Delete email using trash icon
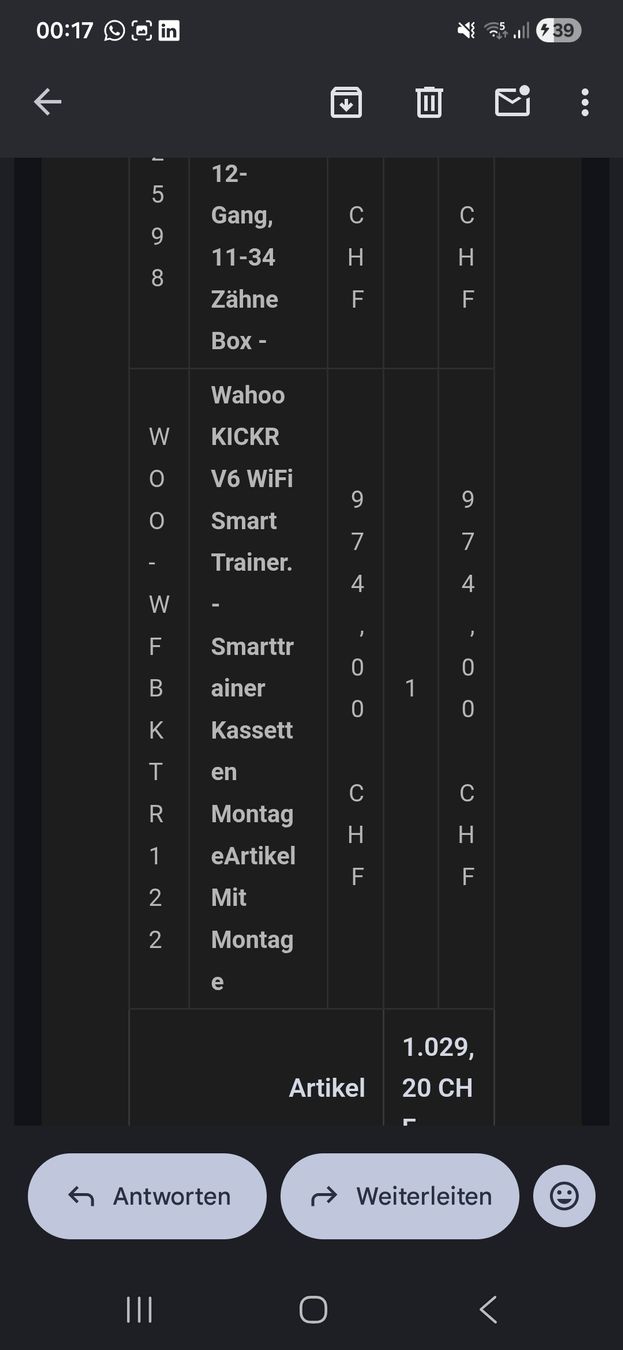Viewport: 623px width, 1350px height. click(x=429, y=102)
